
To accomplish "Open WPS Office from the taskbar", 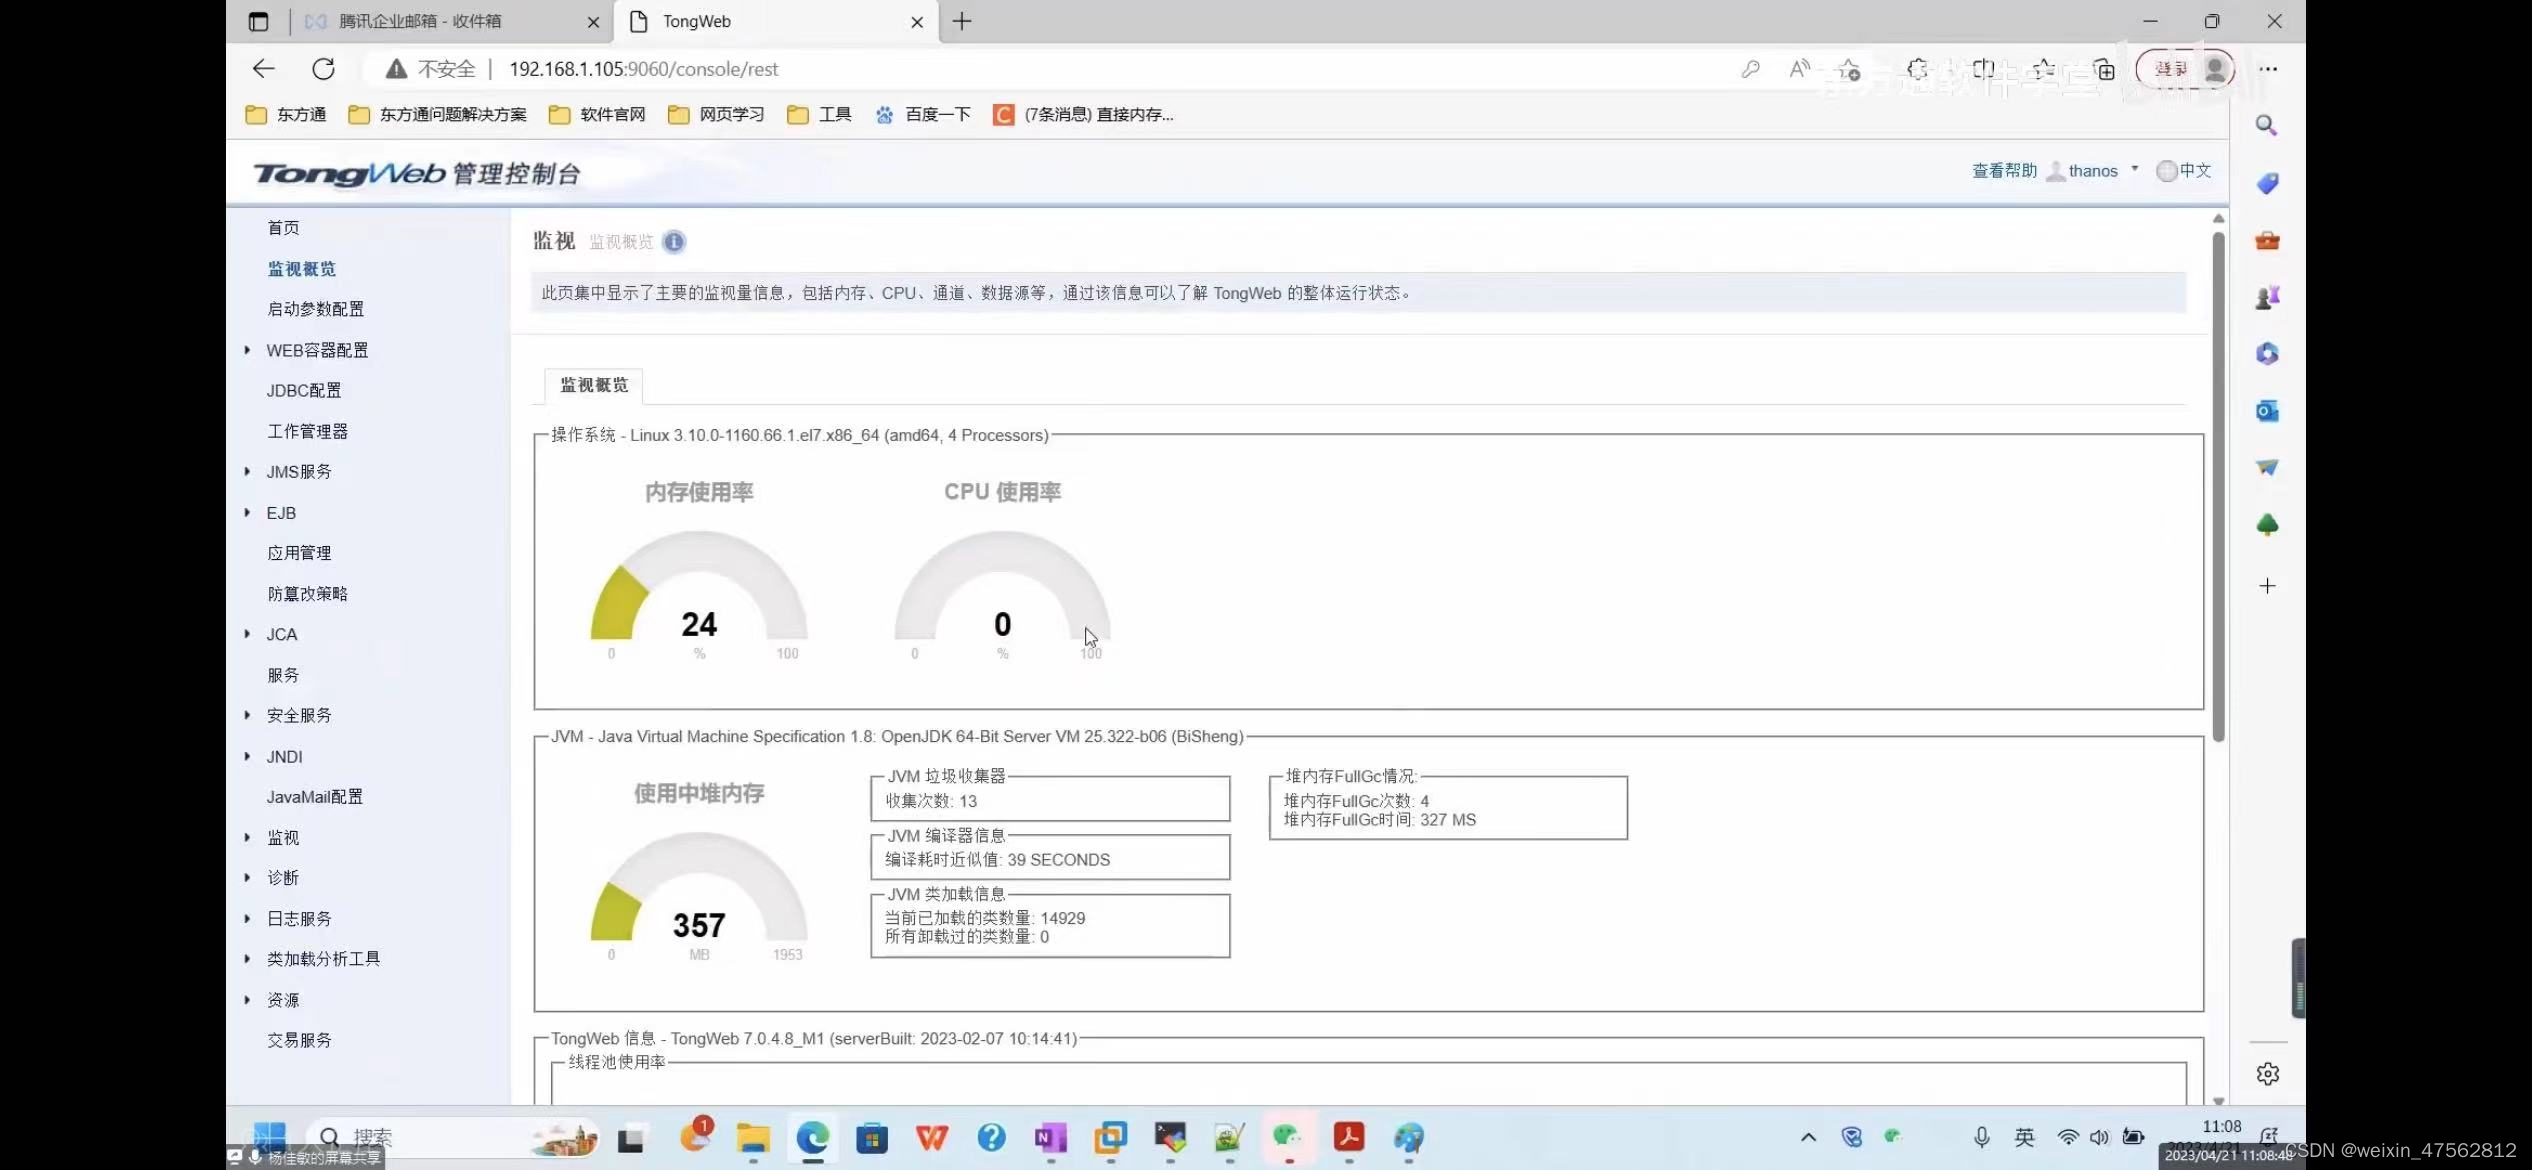I will coord(931,1137).
